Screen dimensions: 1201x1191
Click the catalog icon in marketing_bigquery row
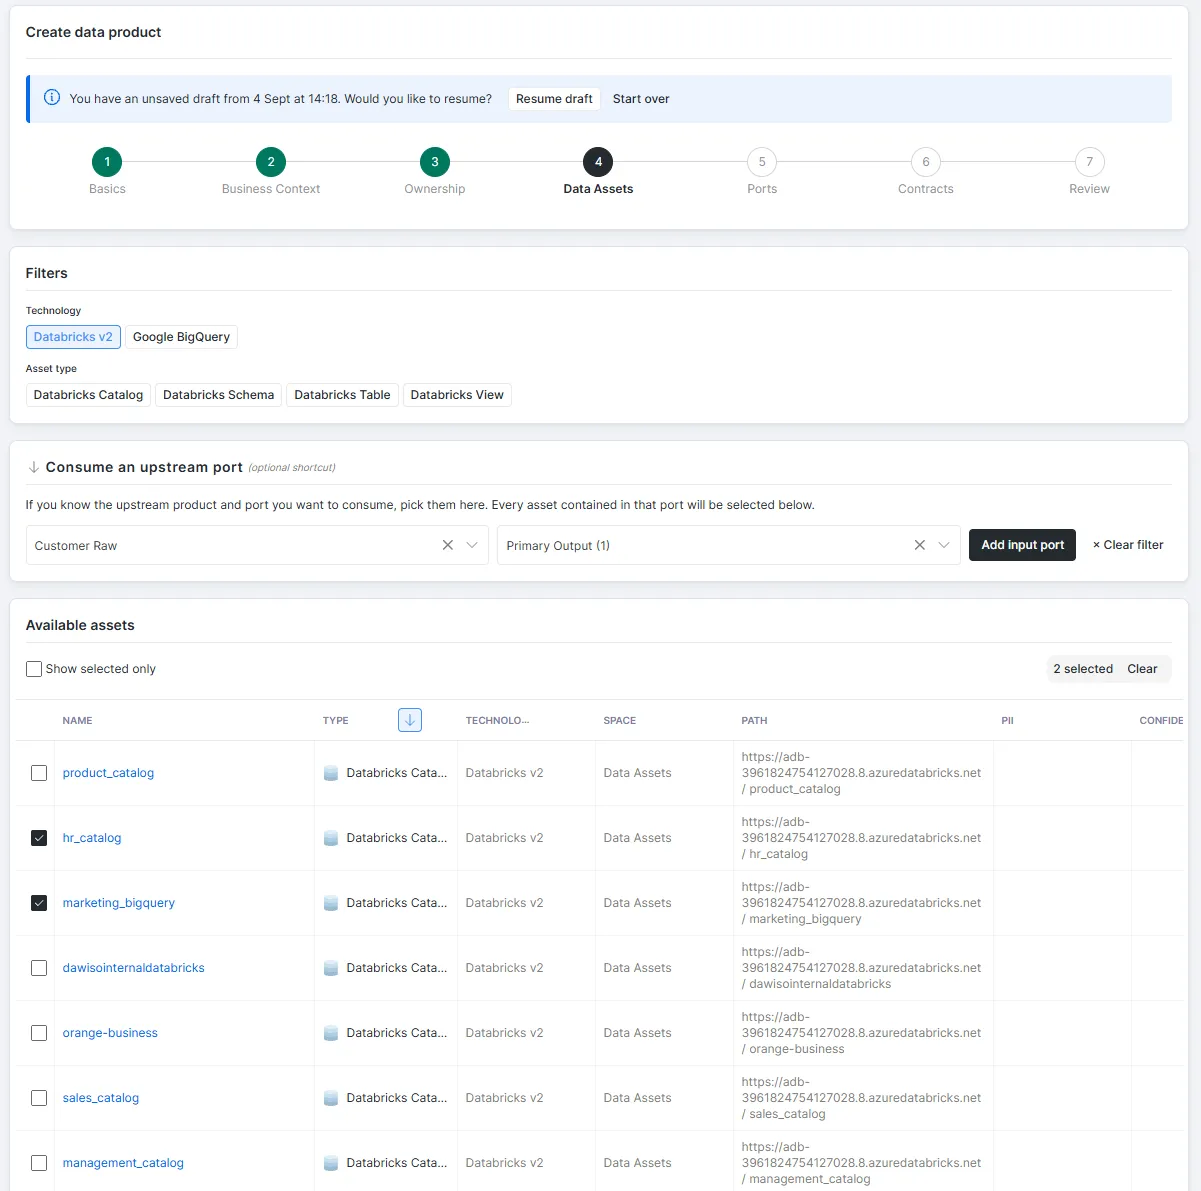click(x=331, y=903)
